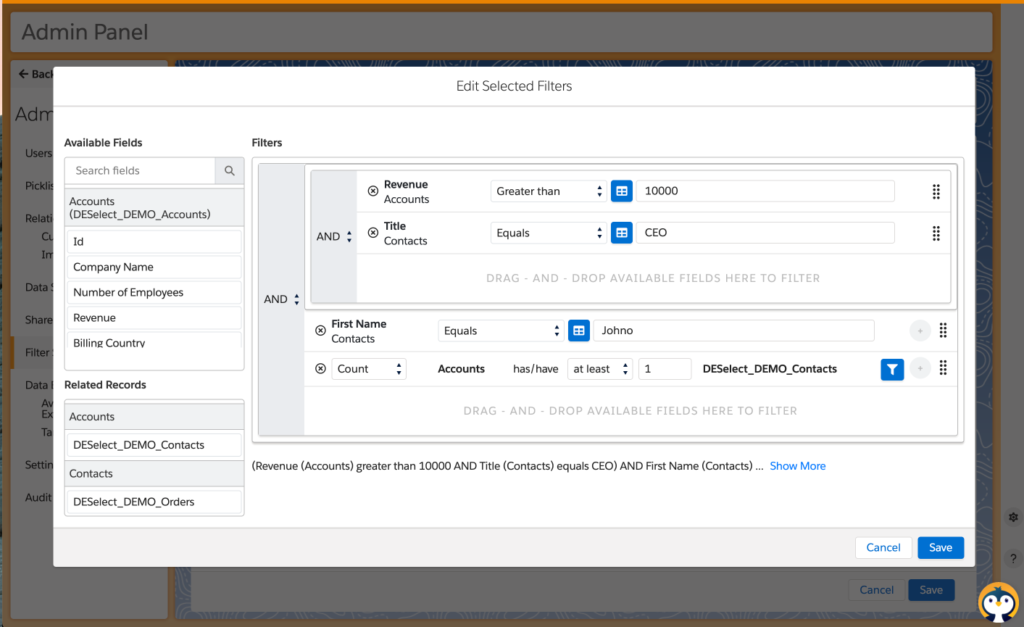
Task: Remove the Title filter with its X icon
Action: click(373, 233)
